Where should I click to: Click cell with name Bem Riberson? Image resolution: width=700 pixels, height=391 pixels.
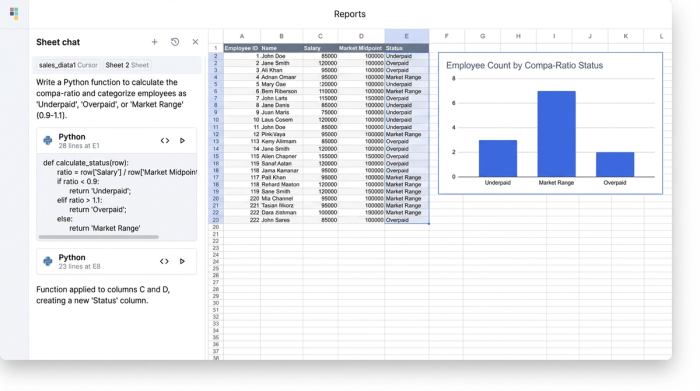(x=281, y=91)
